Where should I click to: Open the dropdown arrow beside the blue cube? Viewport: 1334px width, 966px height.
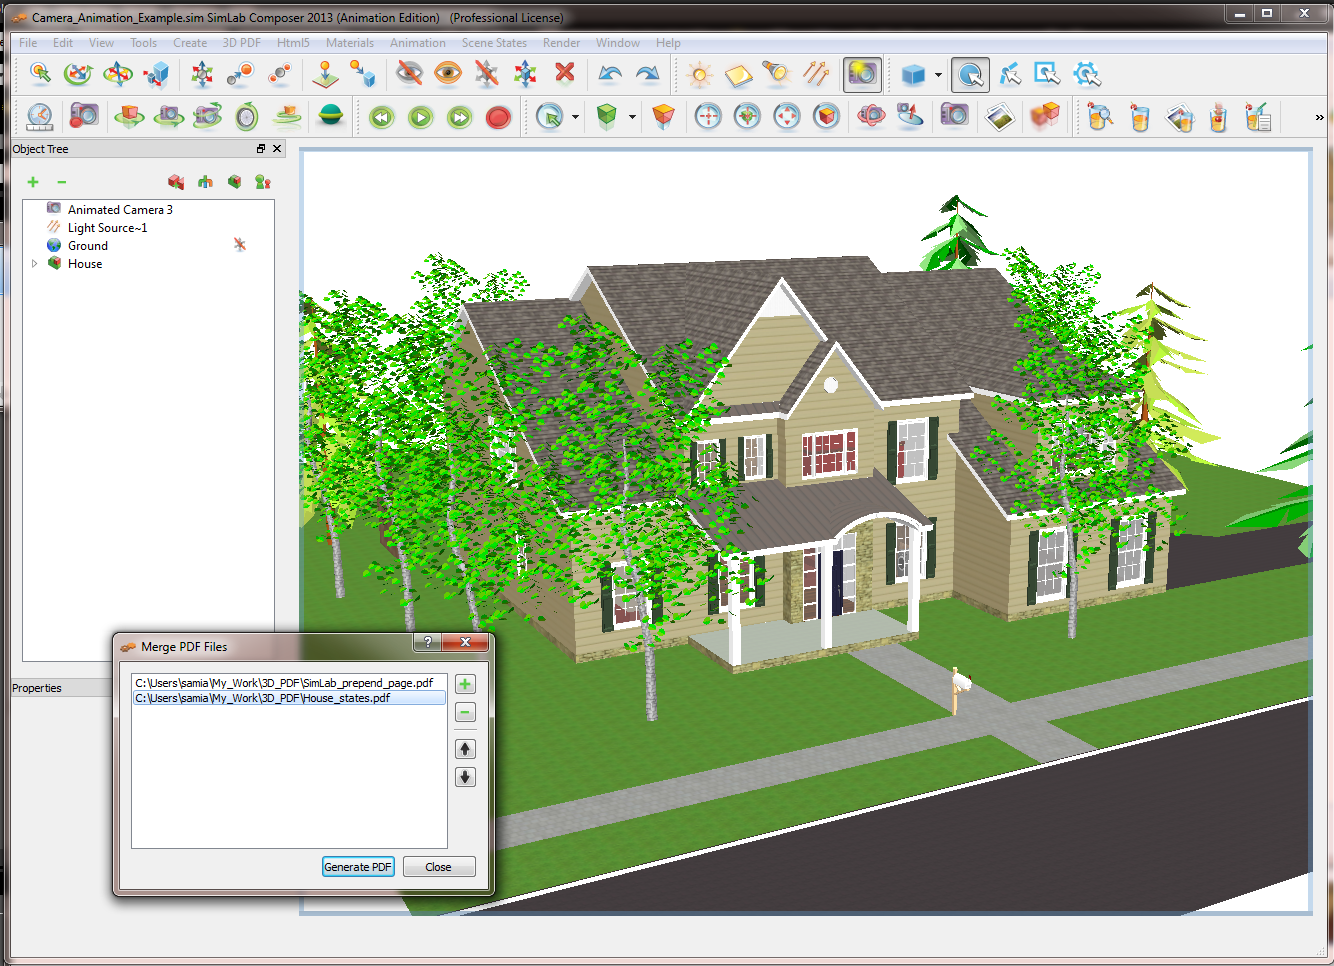pyautogui.click(x=938, y=75)
